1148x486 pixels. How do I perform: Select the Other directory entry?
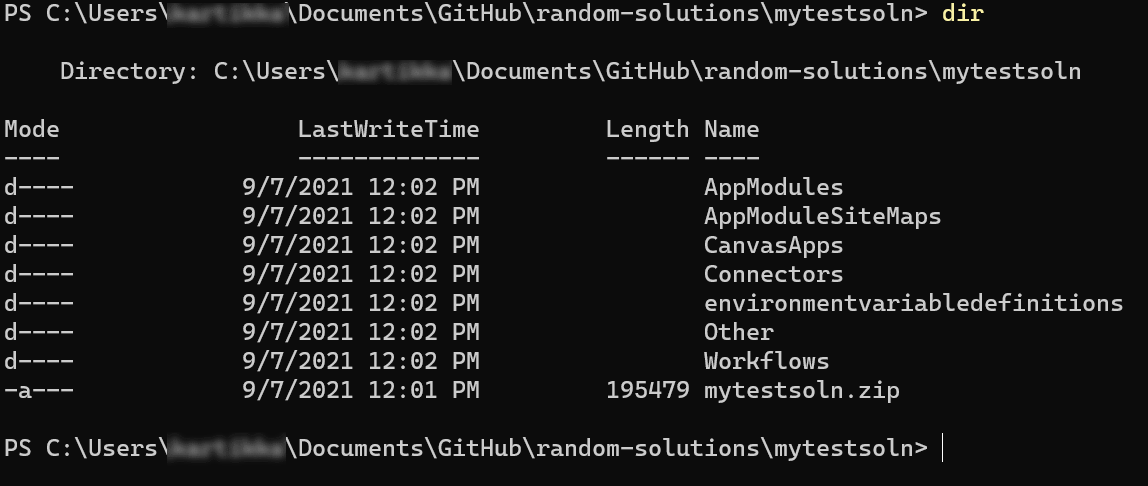tap(739, 332)
